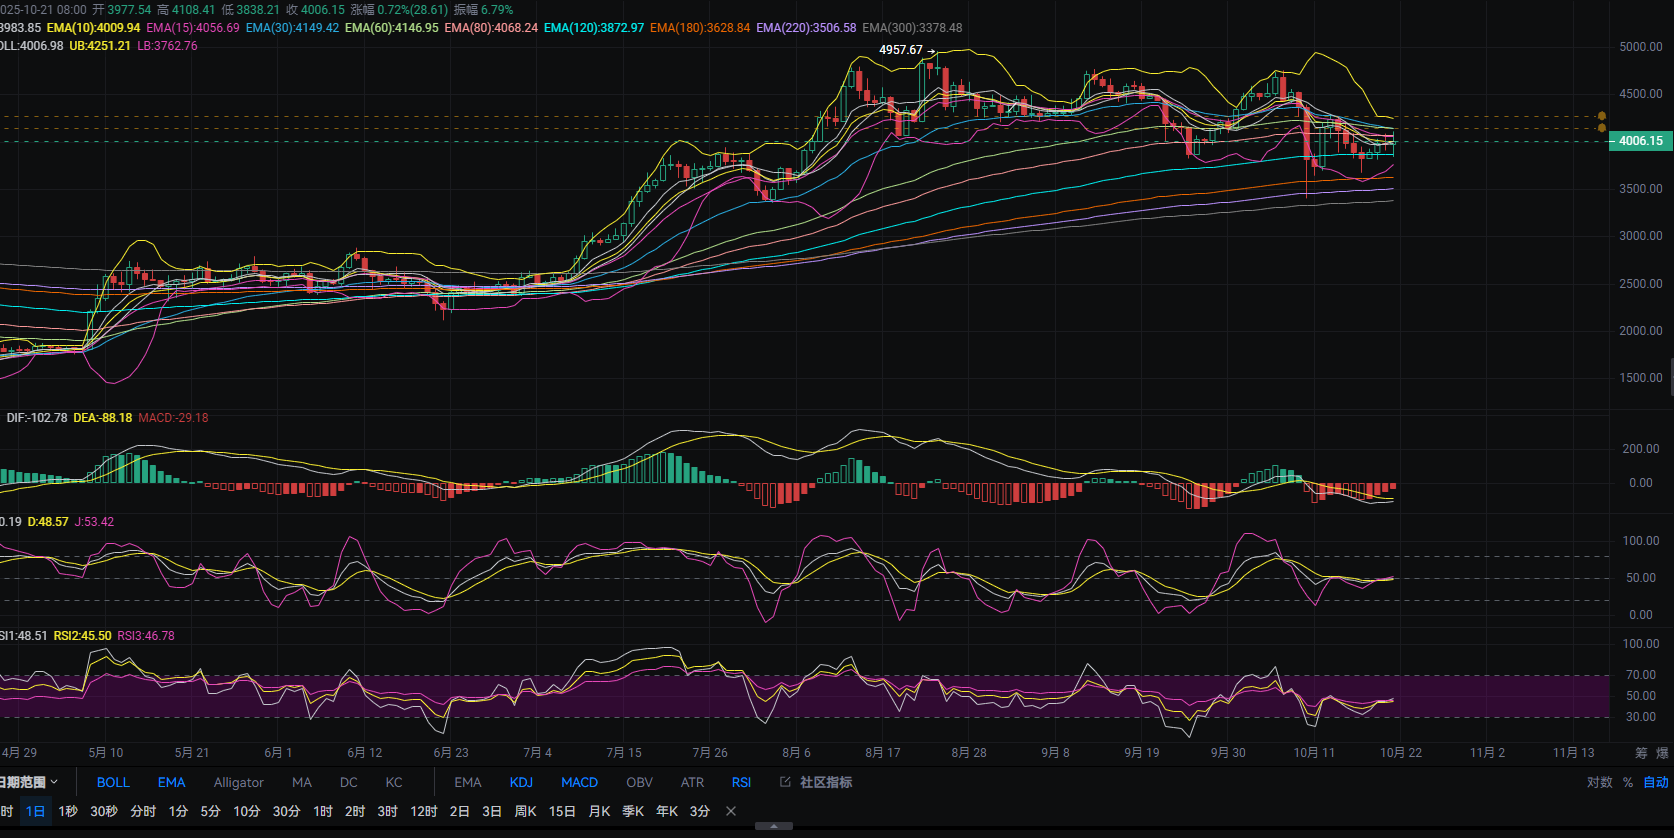1674x838 pixels.
Task: Select the 自动 auto scale option
Action: pos(1656,782)
